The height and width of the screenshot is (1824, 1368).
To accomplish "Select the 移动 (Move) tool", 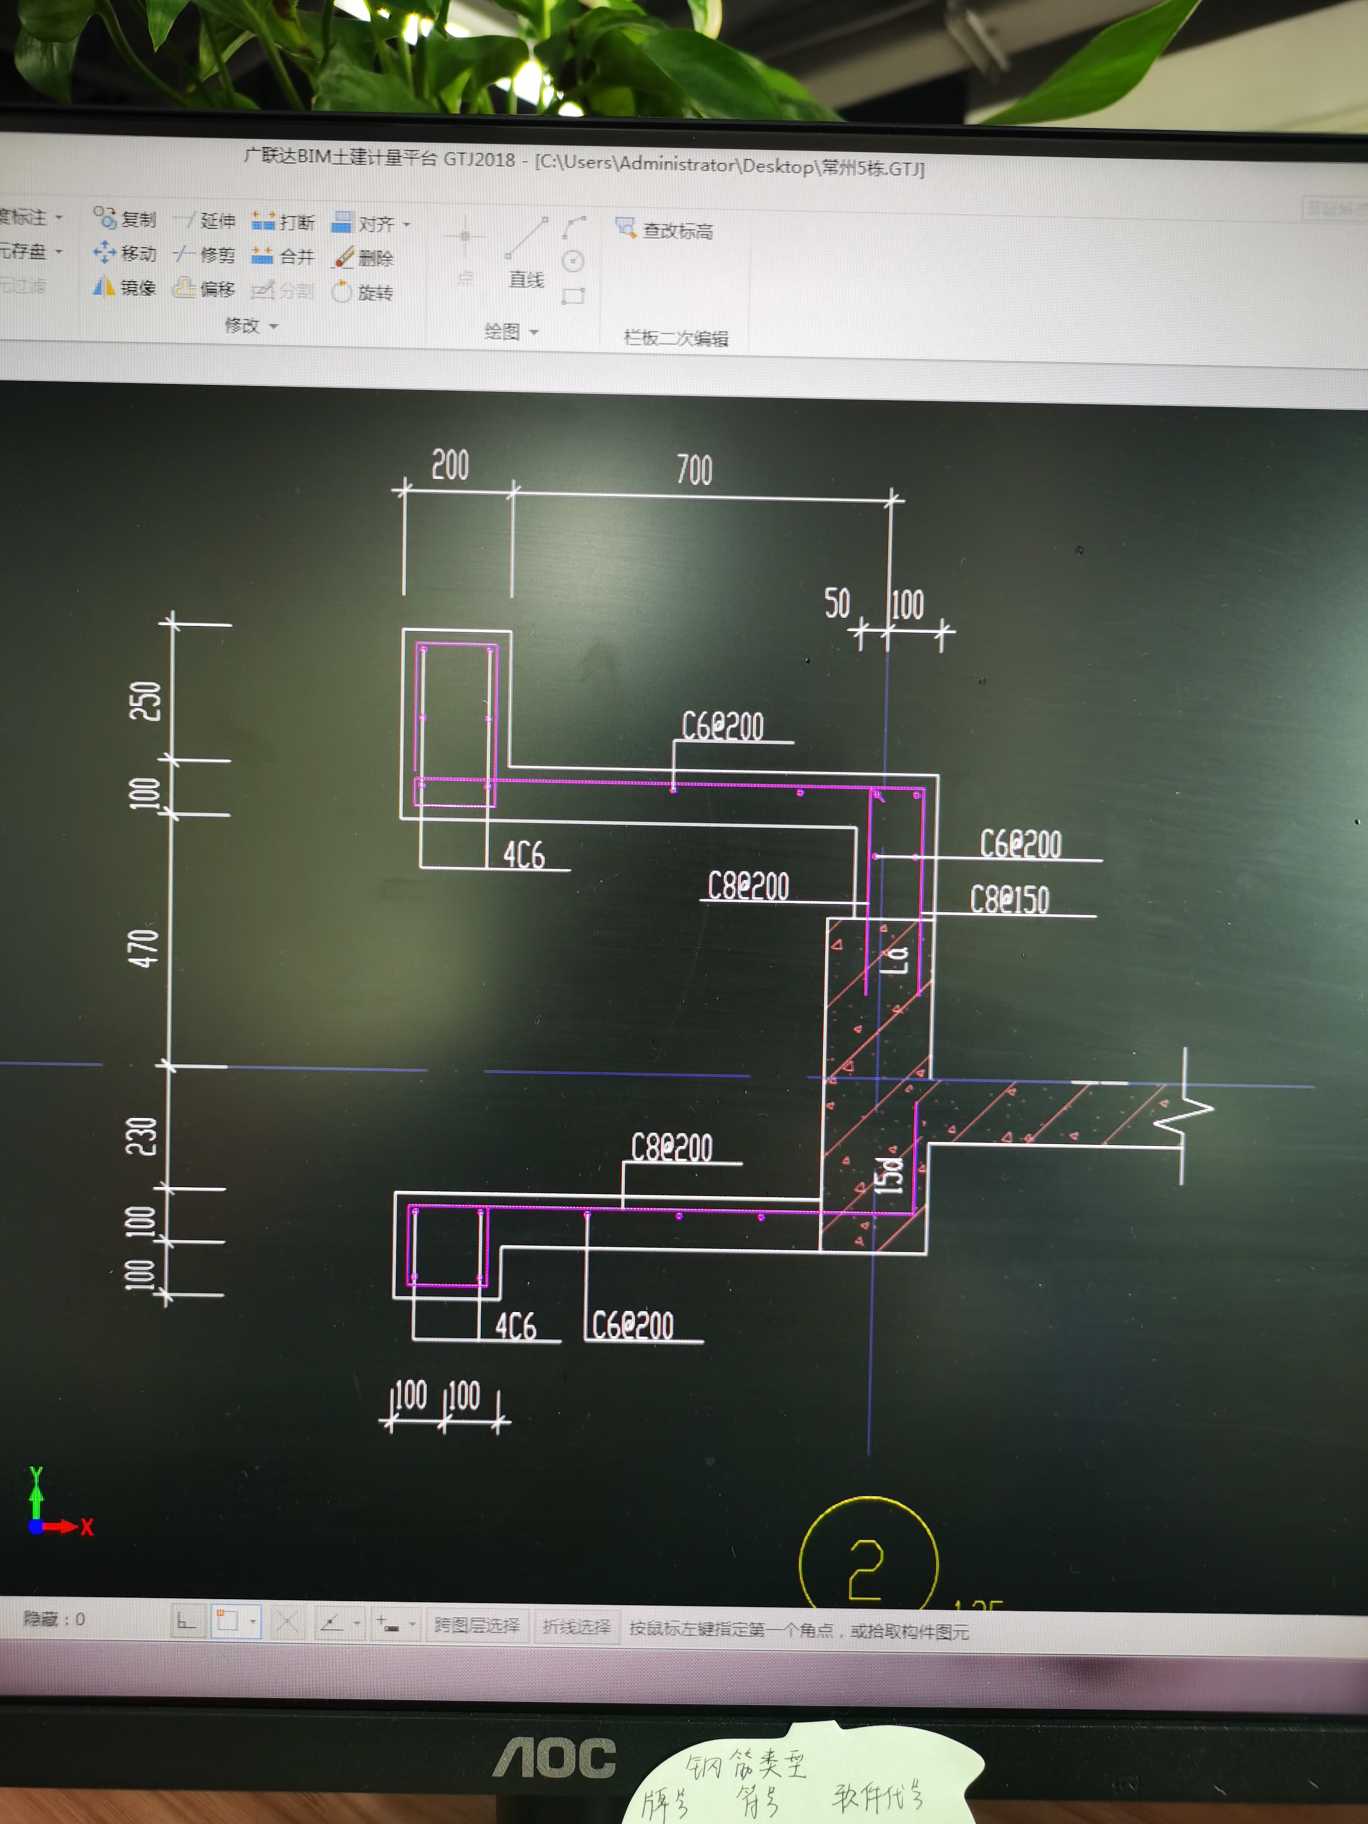I will pyautogui.click(x=125, y=253).
